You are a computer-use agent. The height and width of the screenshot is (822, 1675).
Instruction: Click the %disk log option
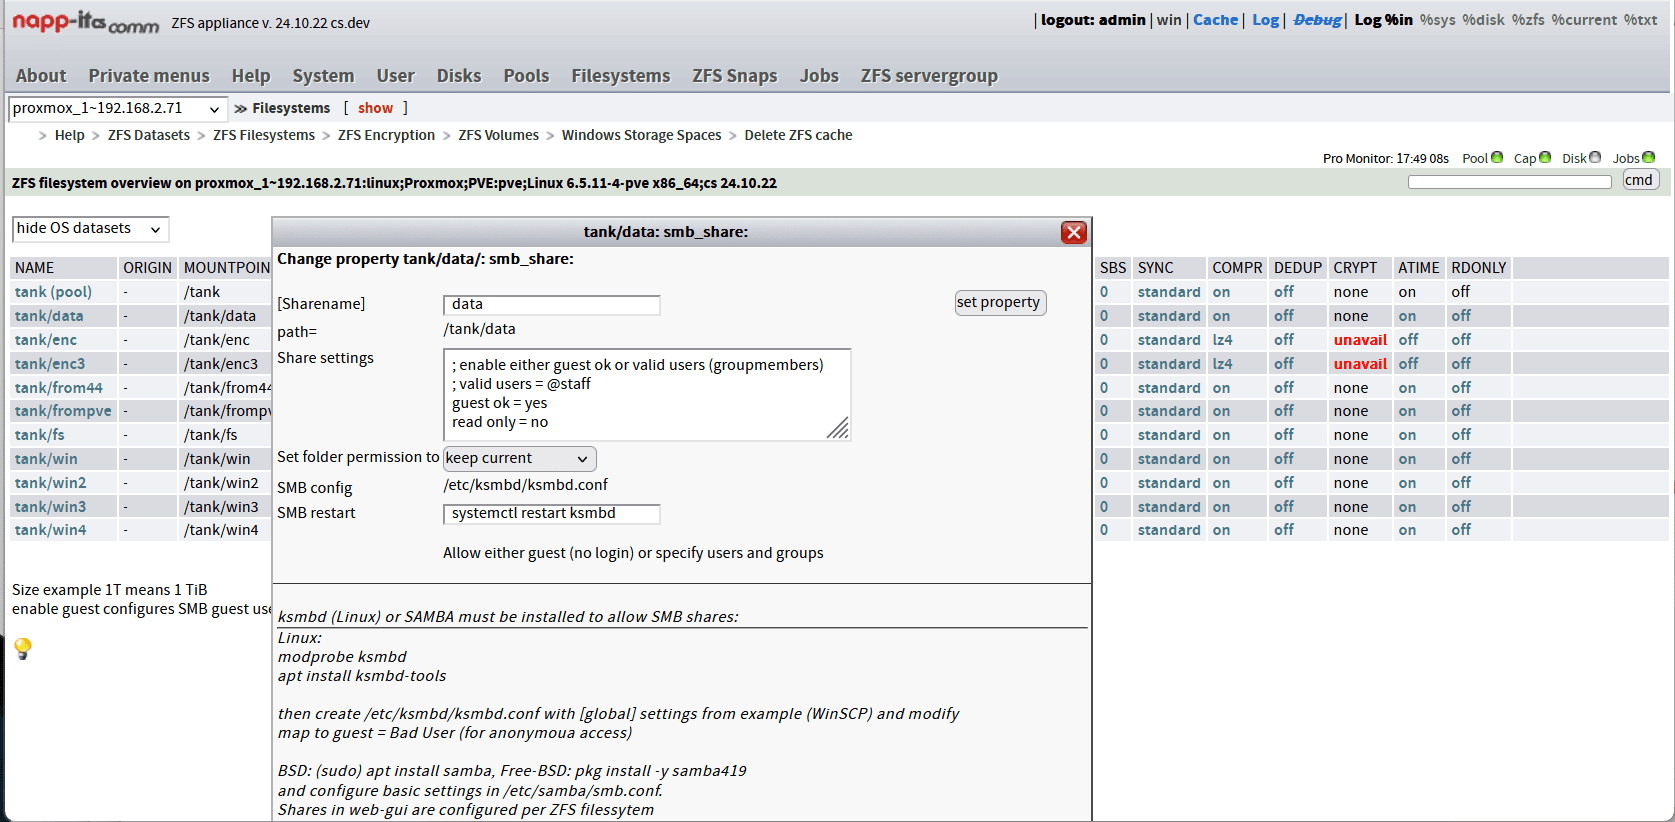coord(1483,20)
